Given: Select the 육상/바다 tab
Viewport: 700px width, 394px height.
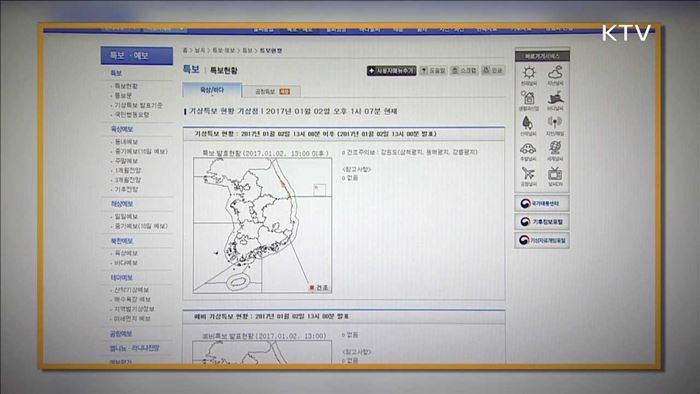Looking at the screenshot, I should tap(212, 90).
